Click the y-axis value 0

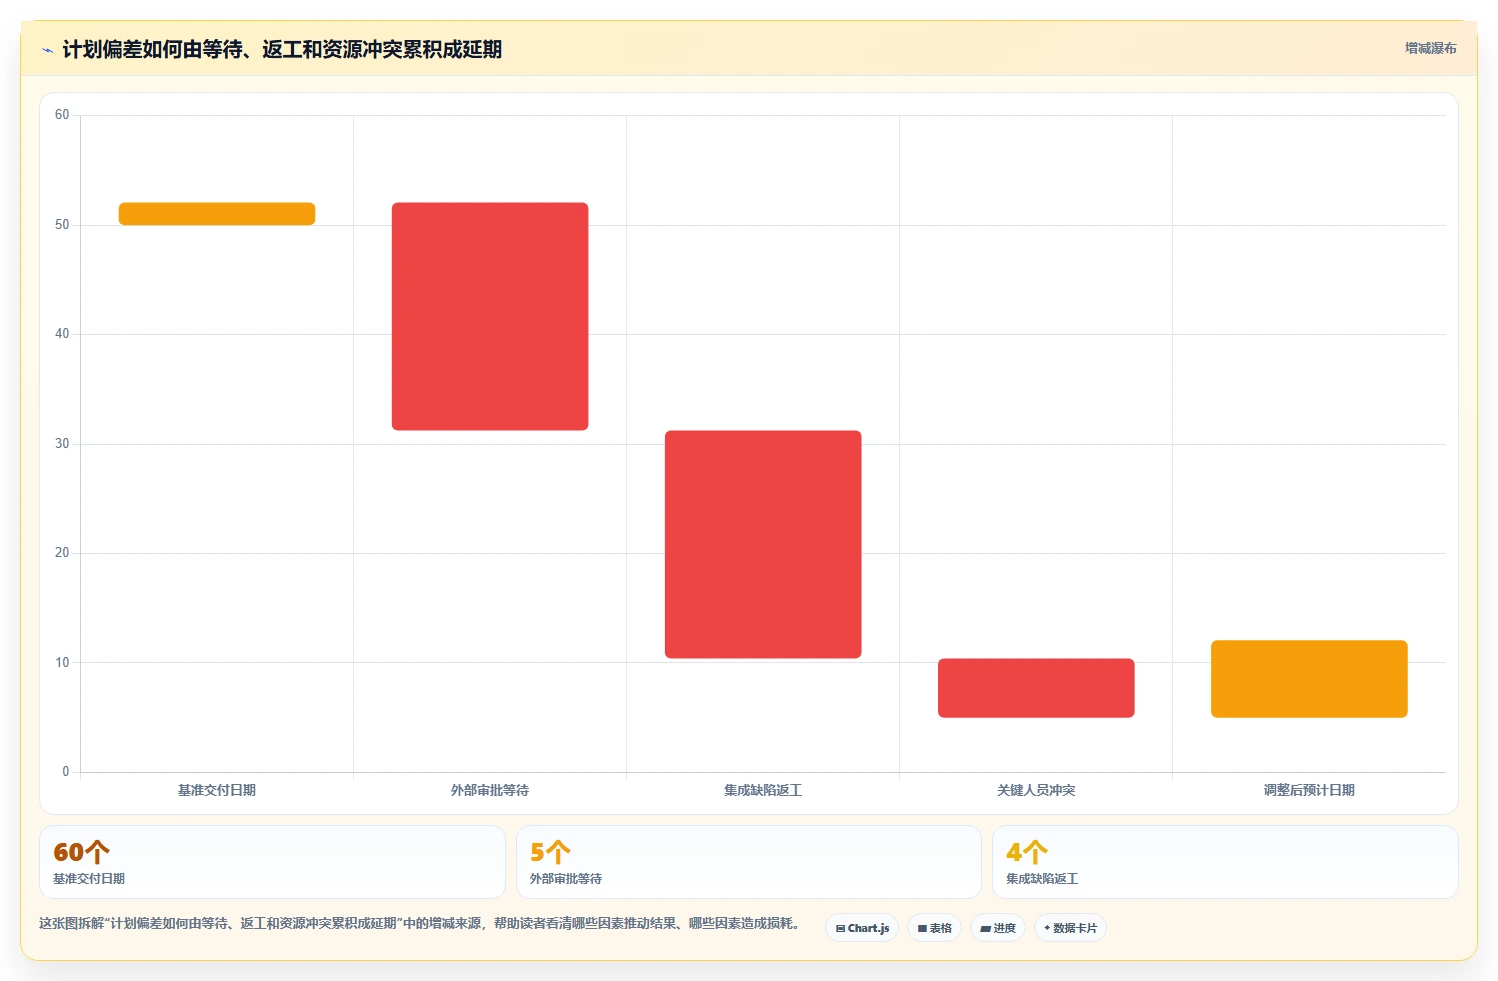pyautogui.click(x=66, y=772)
